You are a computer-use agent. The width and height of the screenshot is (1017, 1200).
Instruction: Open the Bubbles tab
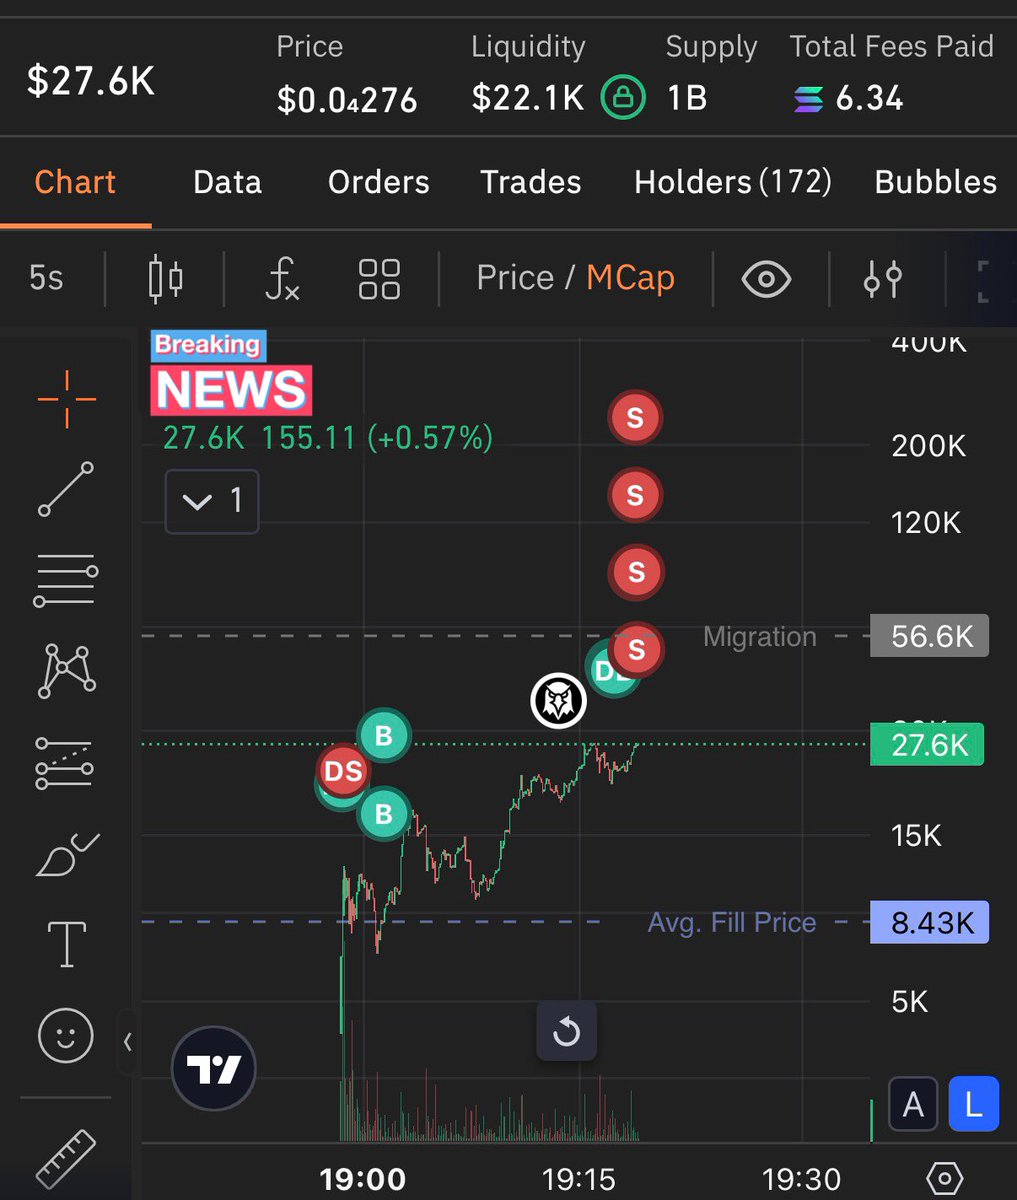[x=936, y=182]
